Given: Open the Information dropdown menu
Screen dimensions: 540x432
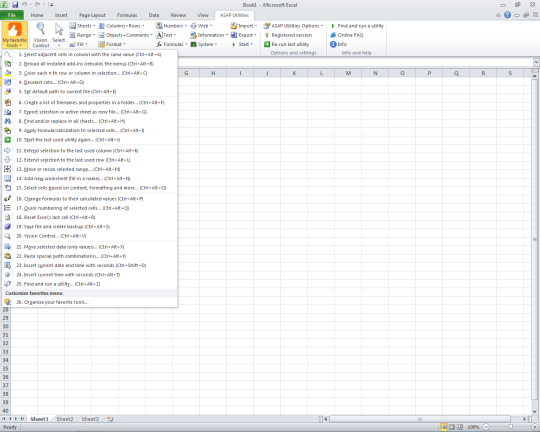Looking at the screenshot, I should pos(209,35).
